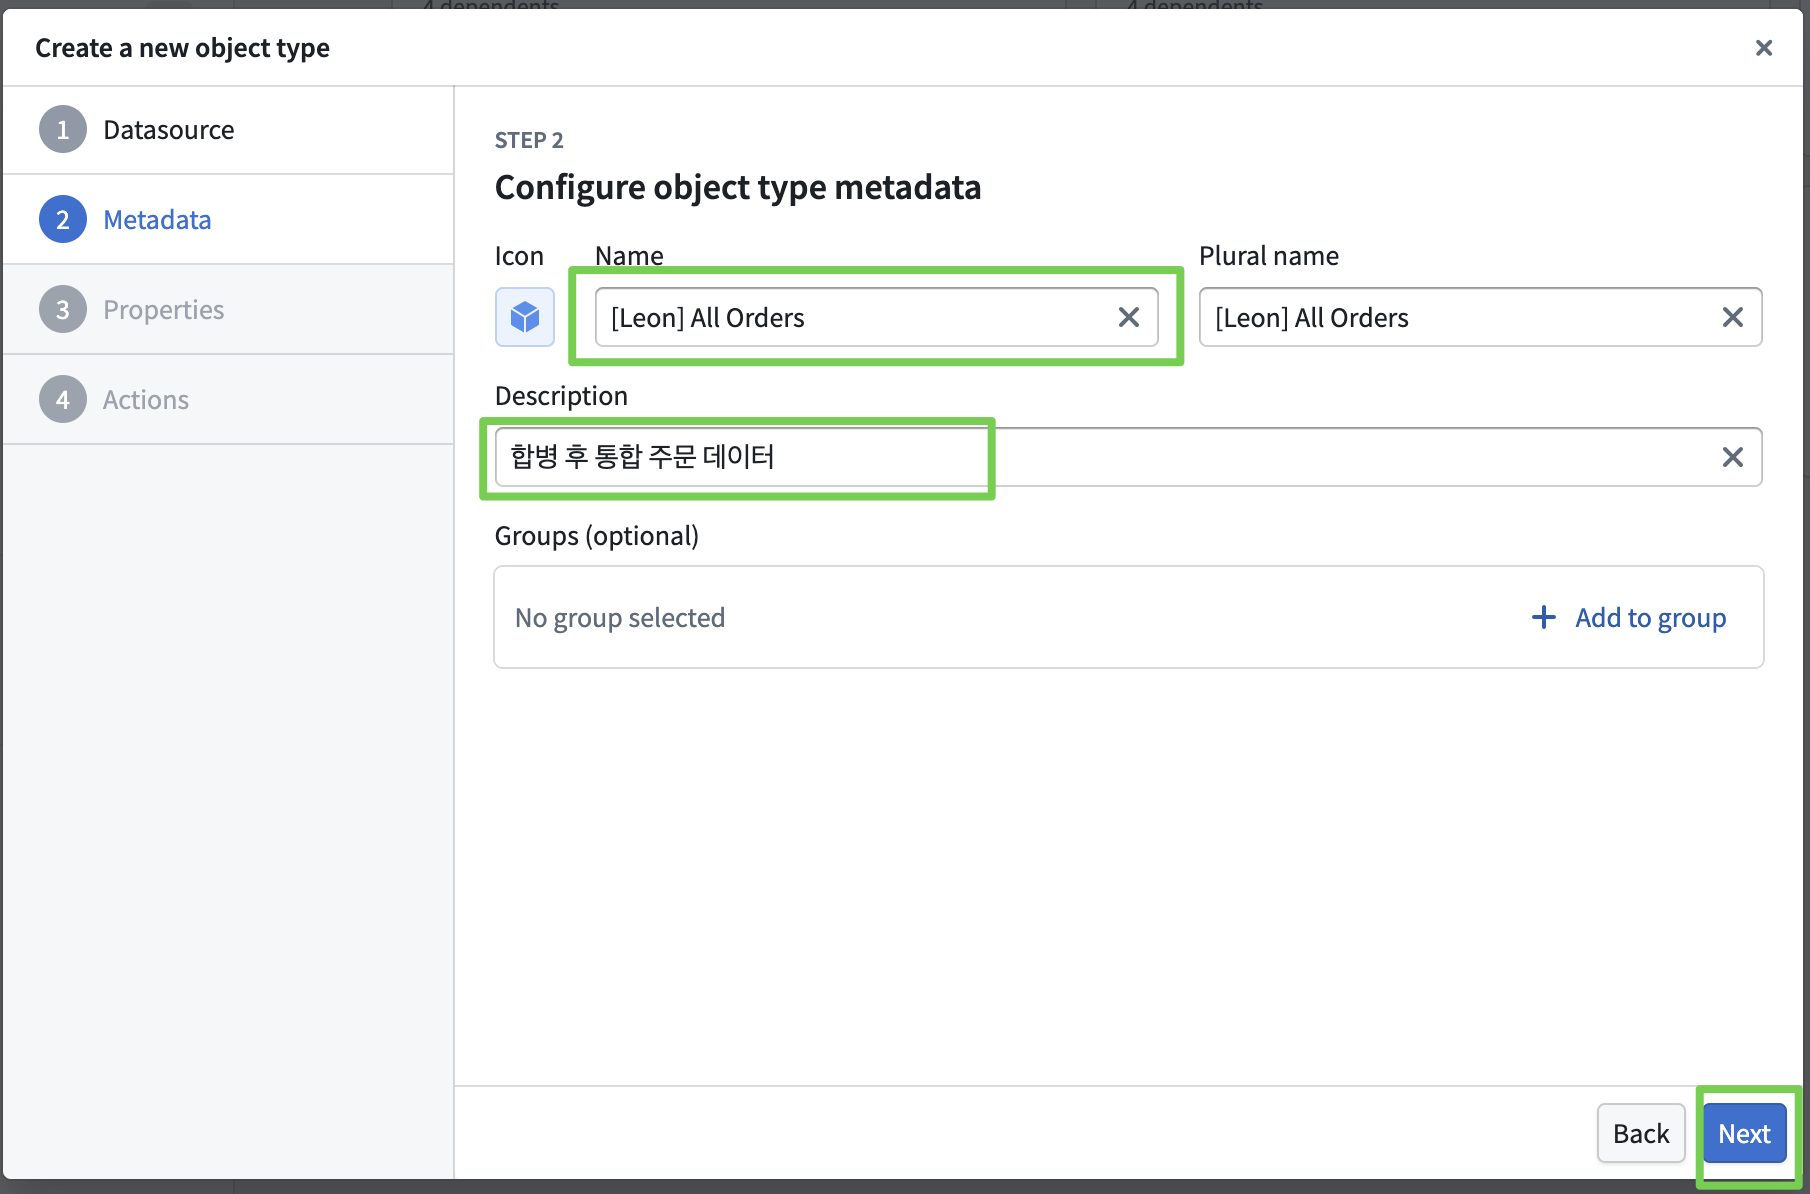The height and width of the screenshot is (1194, 1810).
Task: Jump to the Properties step
Action: pyautogui.click(x=163, y=310)
